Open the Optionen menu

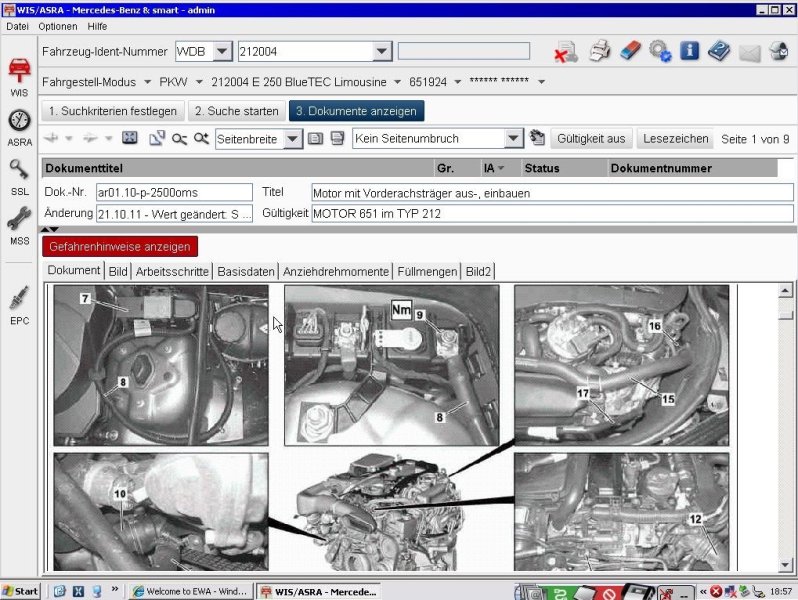[58, 26]
